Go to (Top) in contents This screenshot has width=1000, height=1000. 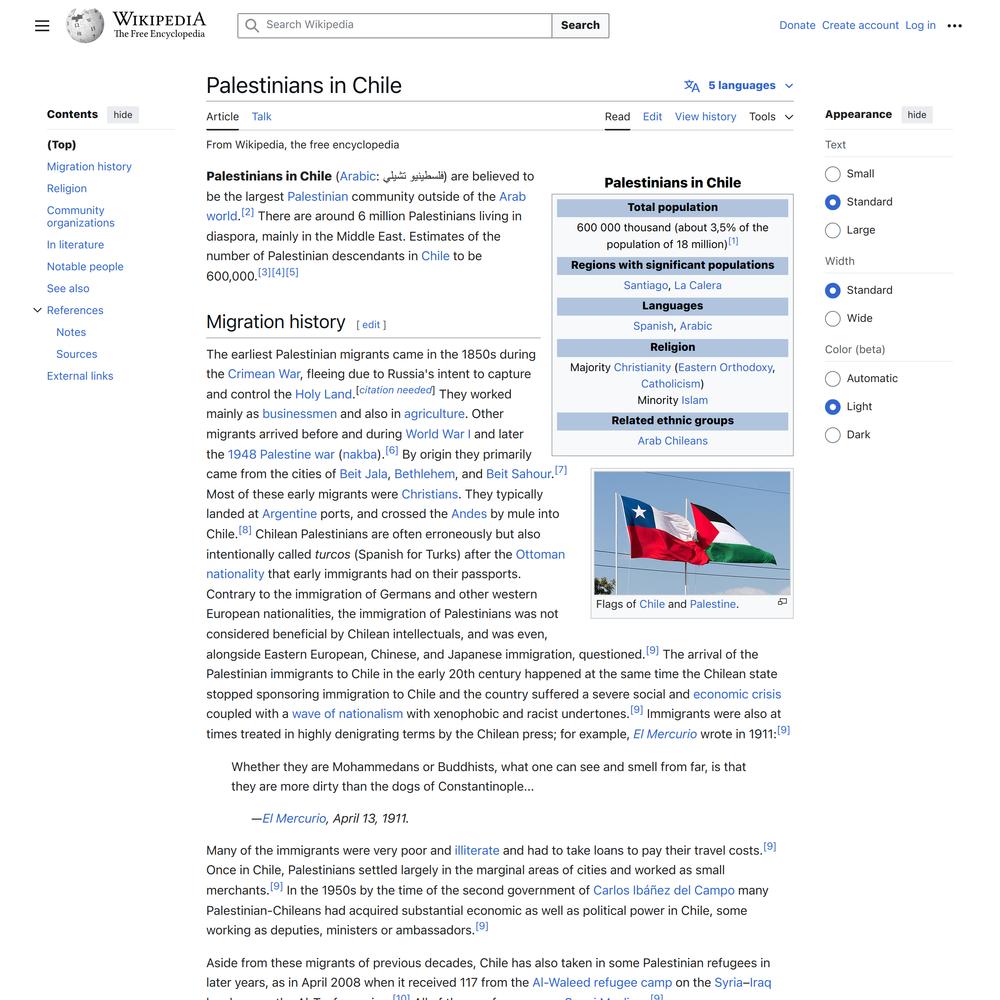(x=61, y=145)
